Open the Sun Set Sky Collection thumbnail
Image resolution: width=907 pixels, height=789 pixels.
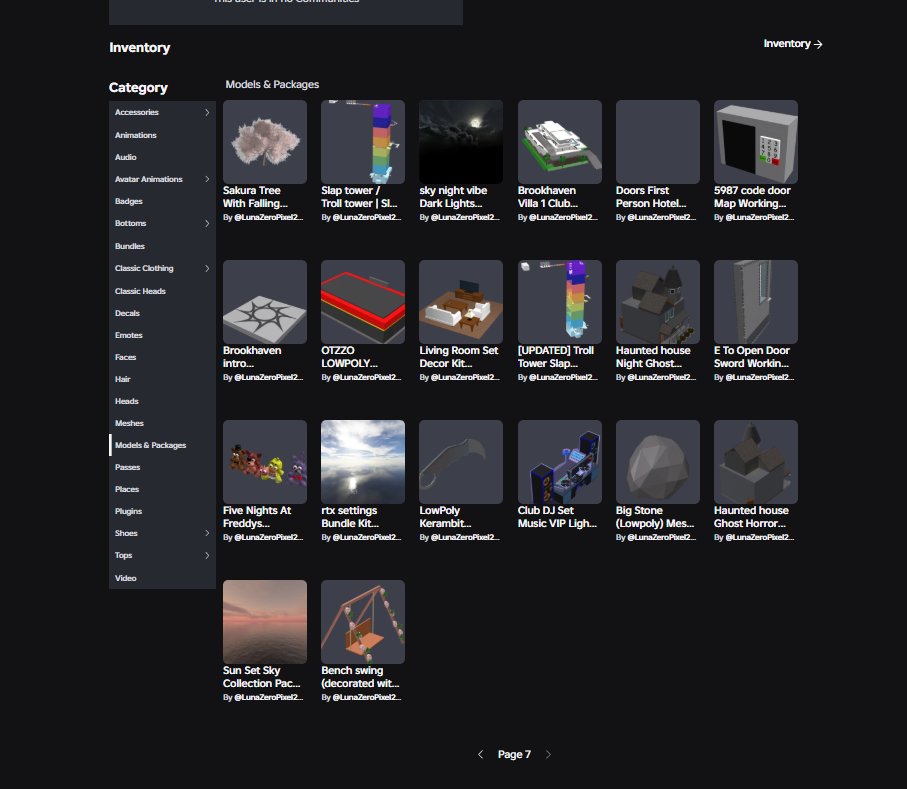pos(265,622)
